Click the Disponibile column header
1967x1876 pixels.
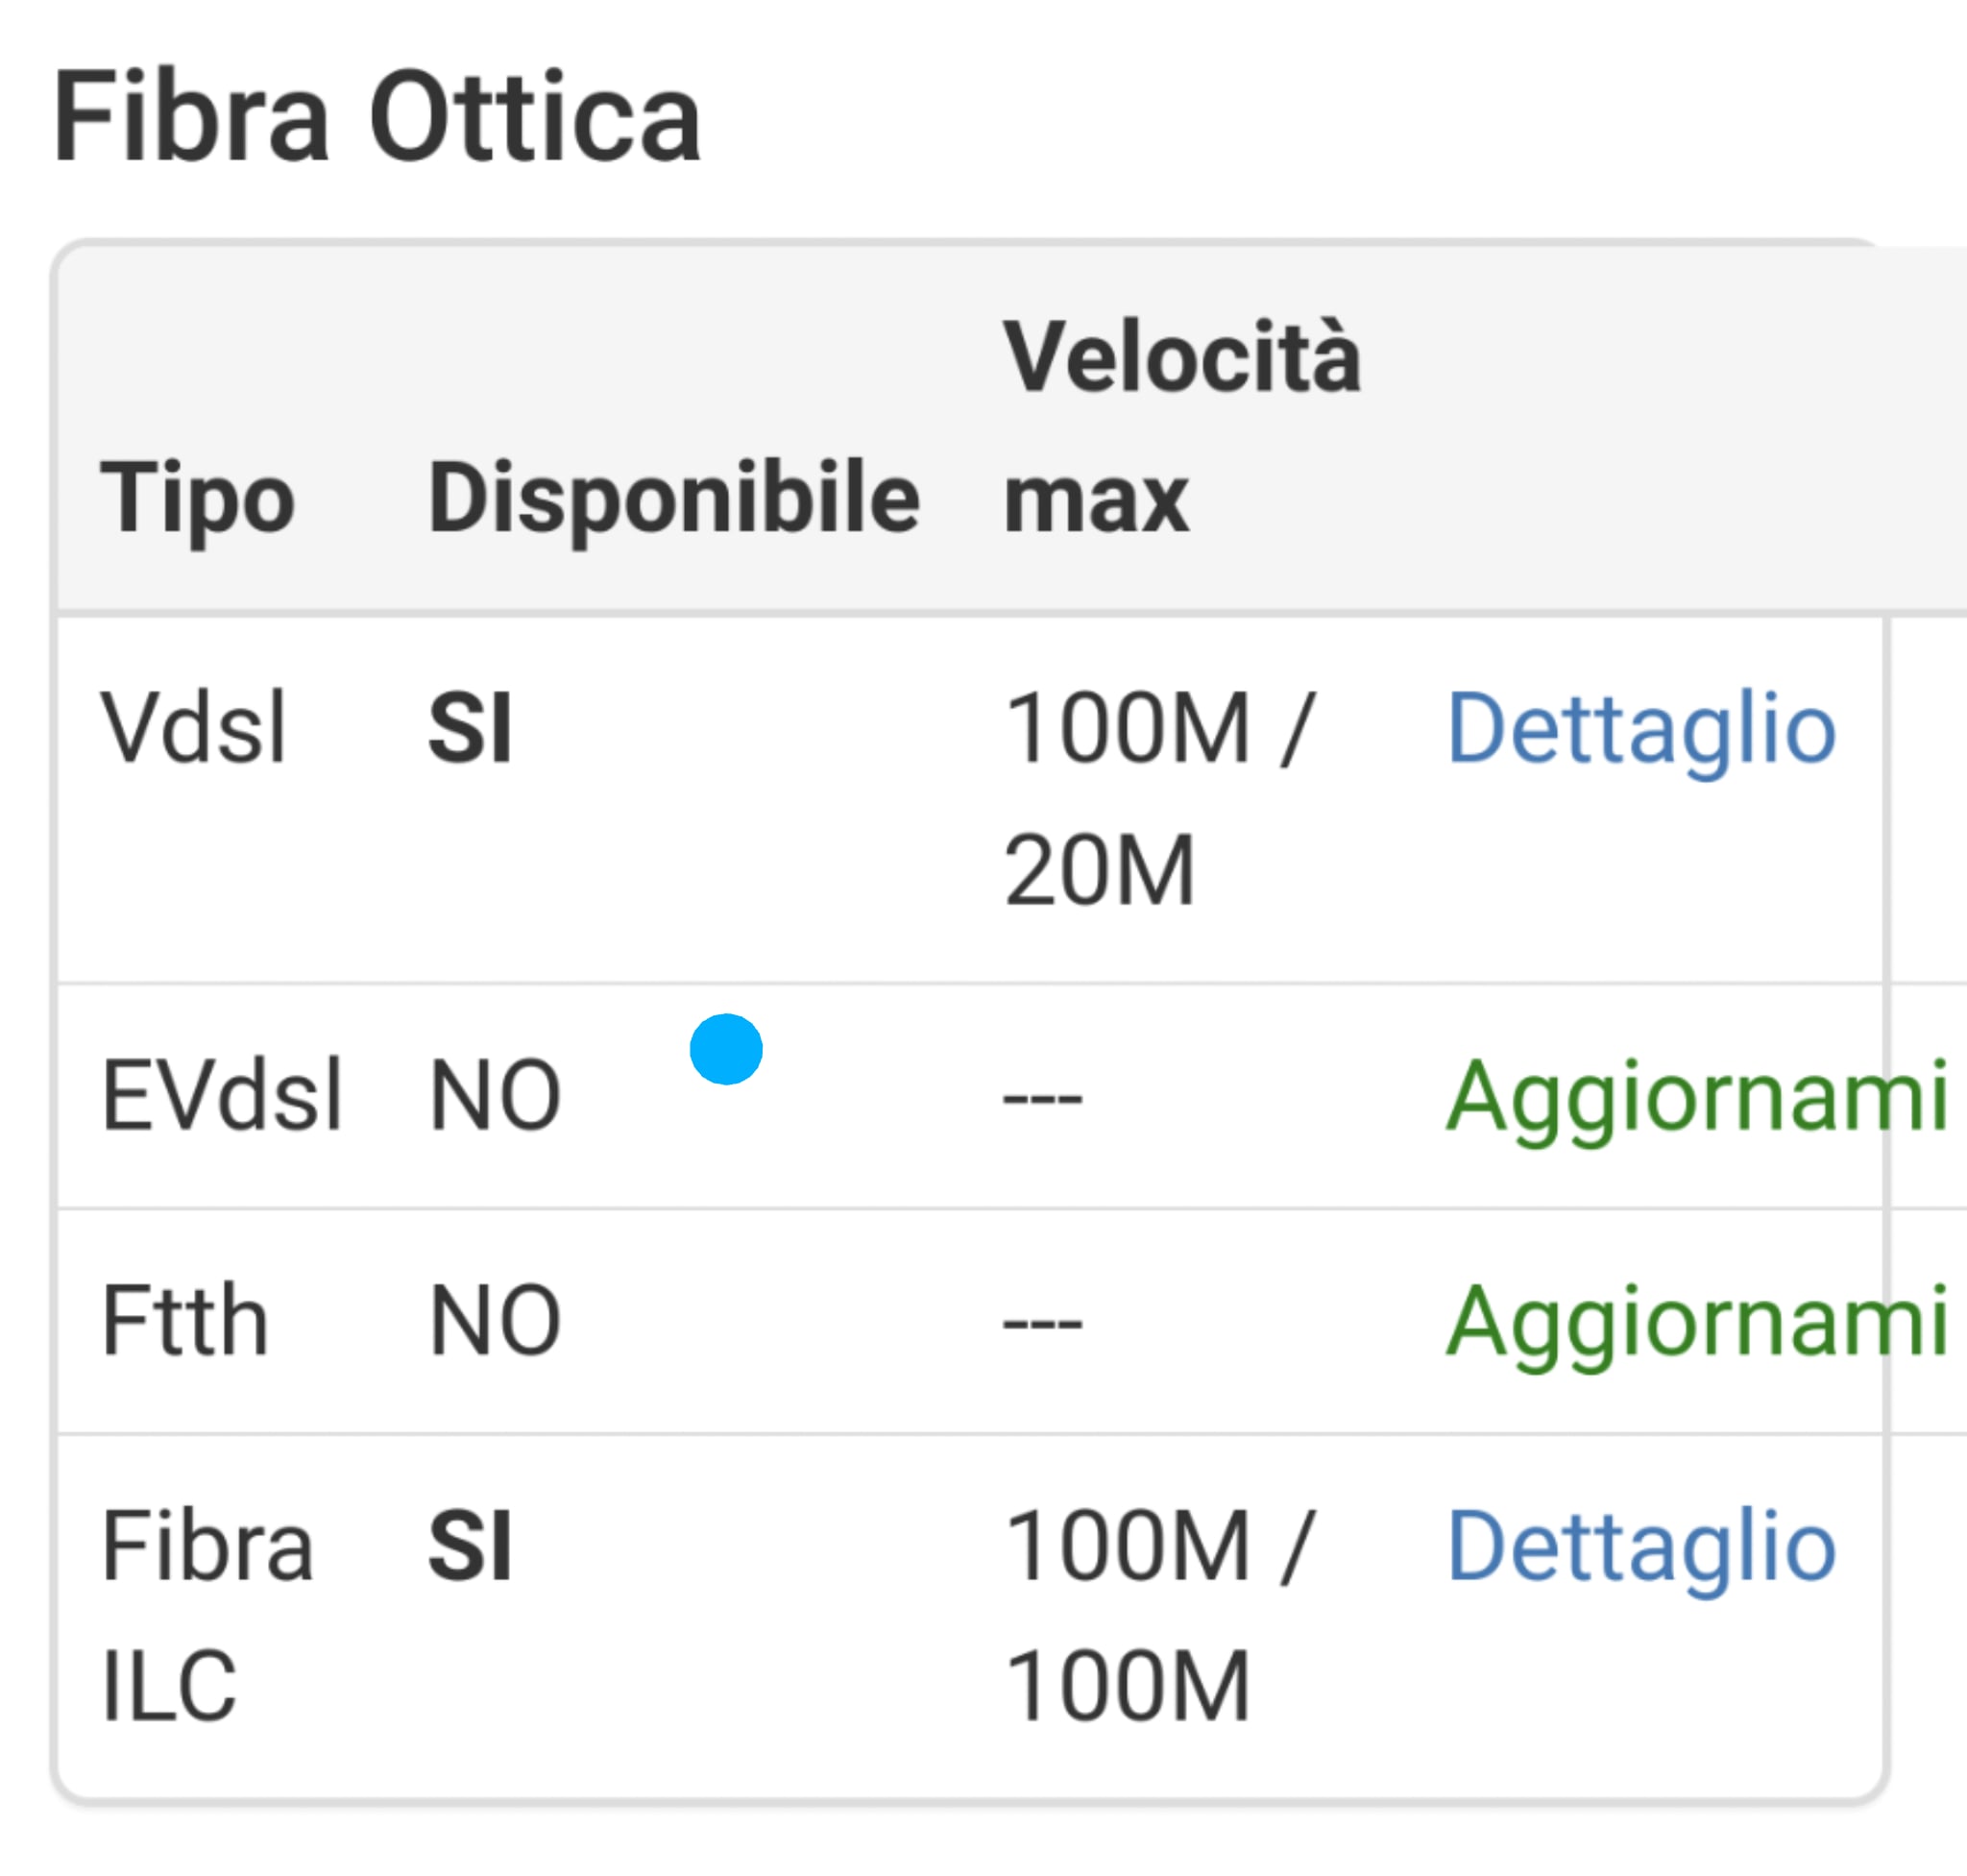click(x=673, y=498)
